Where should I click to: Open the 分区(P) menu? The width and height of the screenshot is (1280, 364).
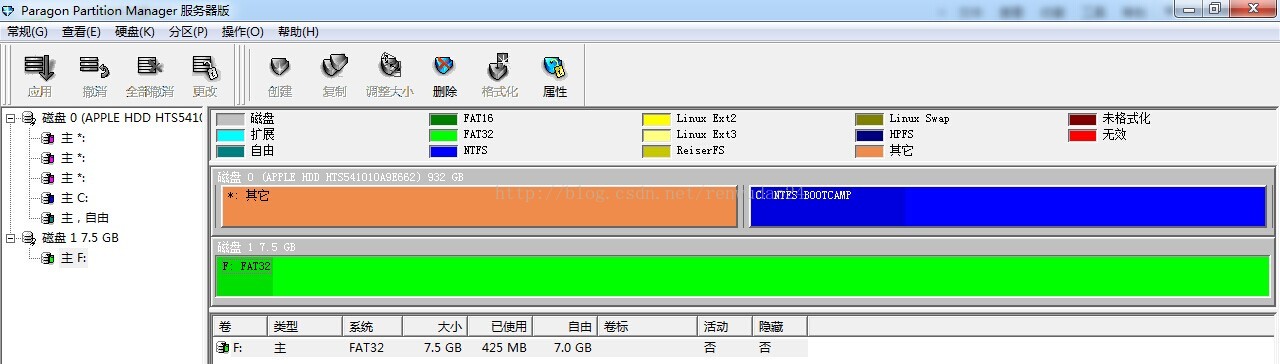pos(188,32)
